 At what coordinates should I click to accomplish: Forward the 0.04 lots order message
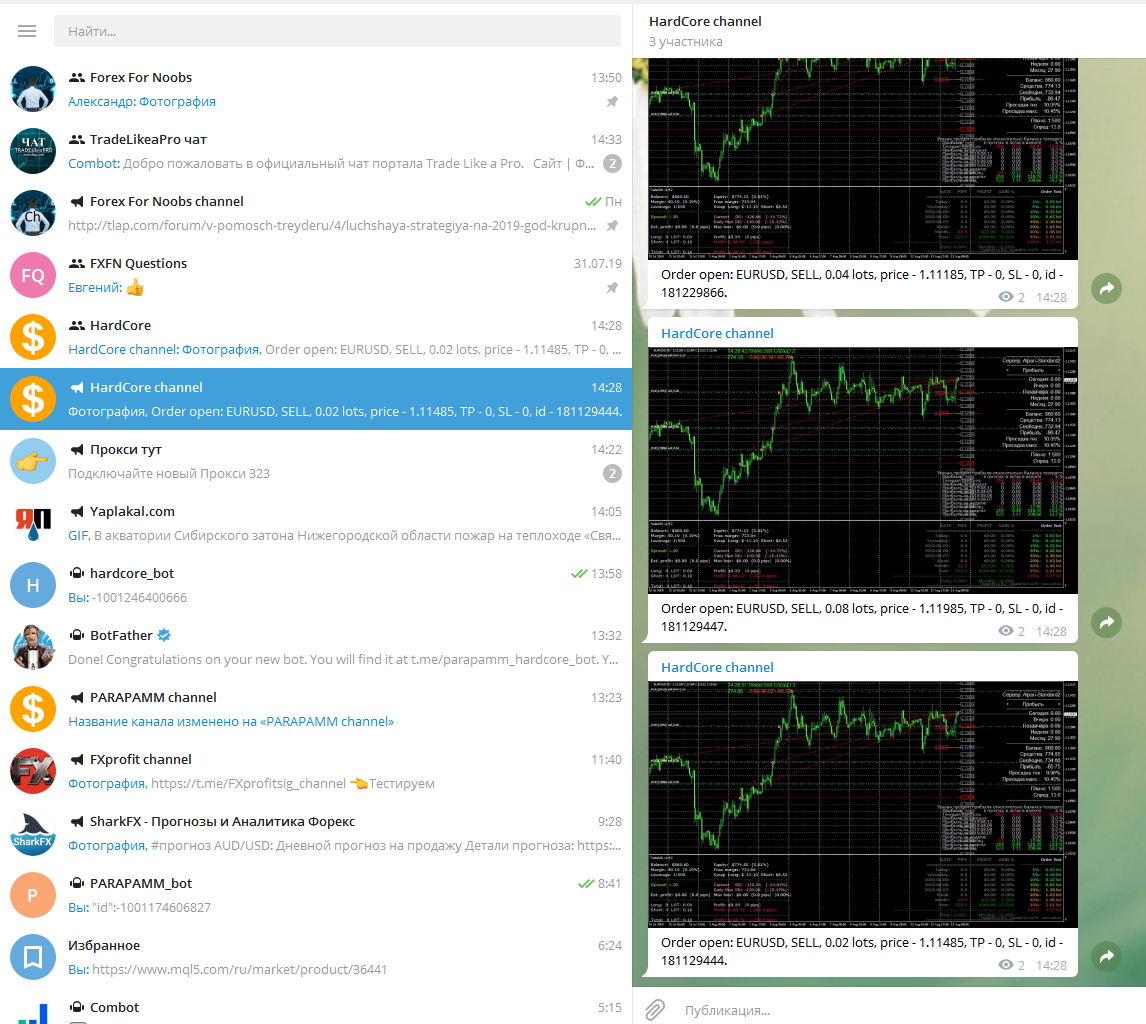click(1106, 289)
